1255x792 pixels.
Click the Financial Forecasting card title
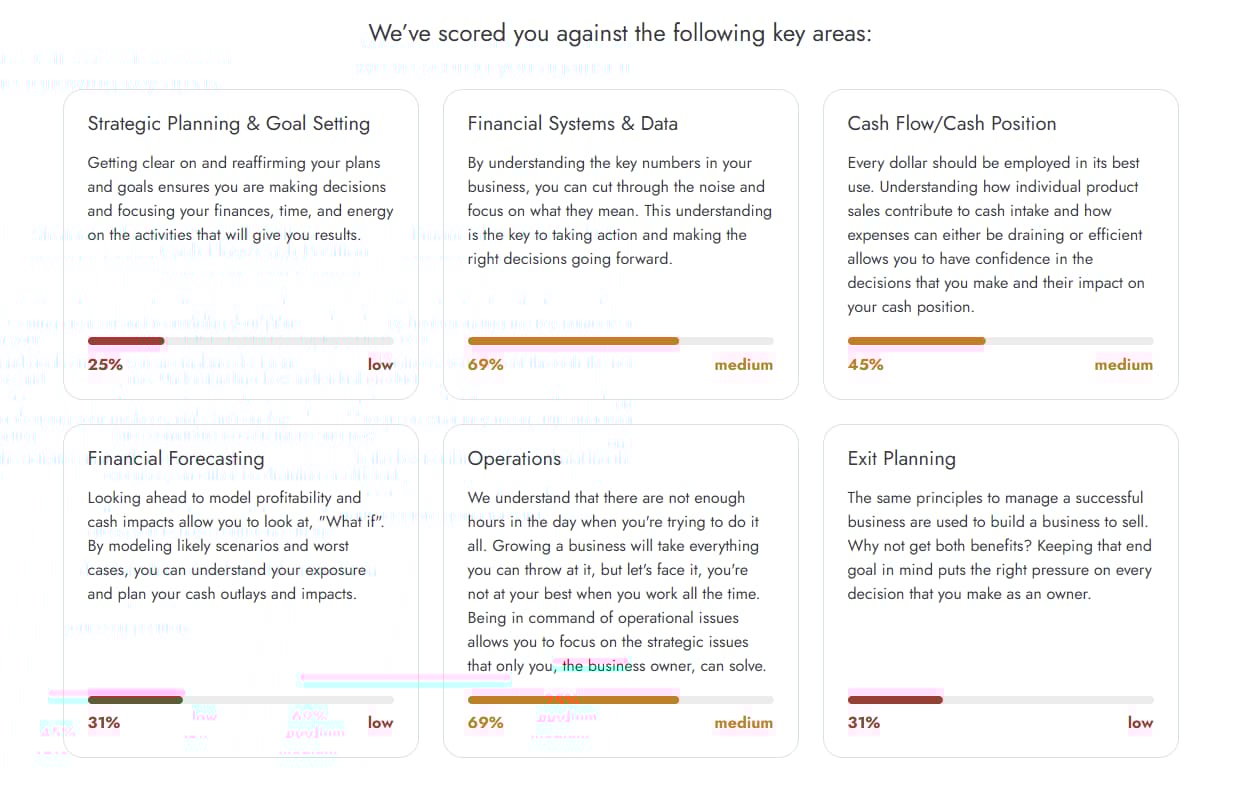pos(176,459)
